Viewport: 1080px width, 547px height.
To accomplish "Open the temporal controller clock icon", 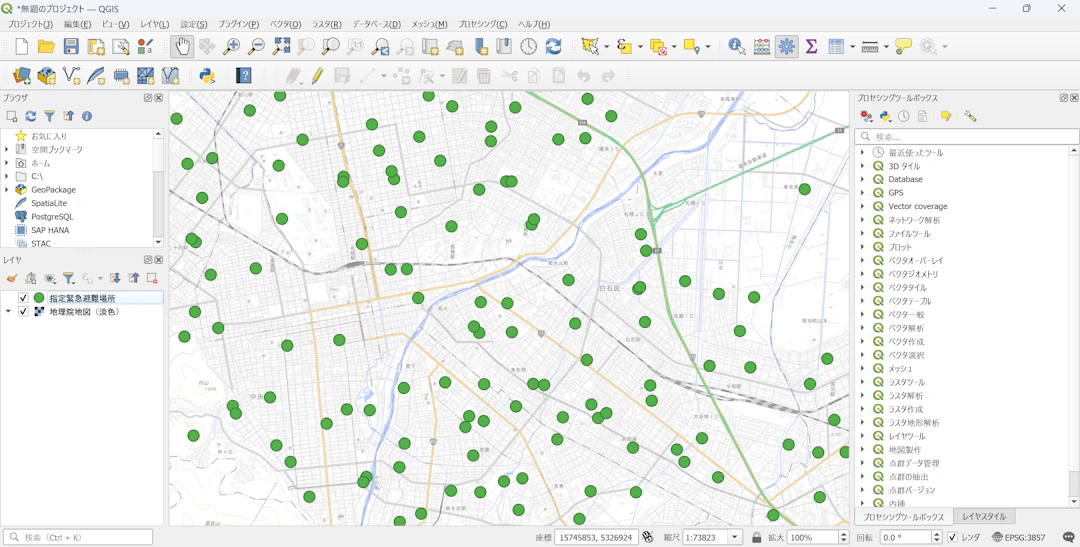I will tap(528, 46).
